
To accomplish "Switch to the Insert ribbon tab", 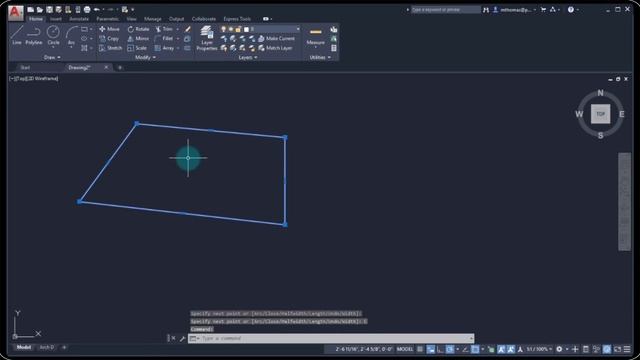I will pyautogui.click(x=56, y=19).
